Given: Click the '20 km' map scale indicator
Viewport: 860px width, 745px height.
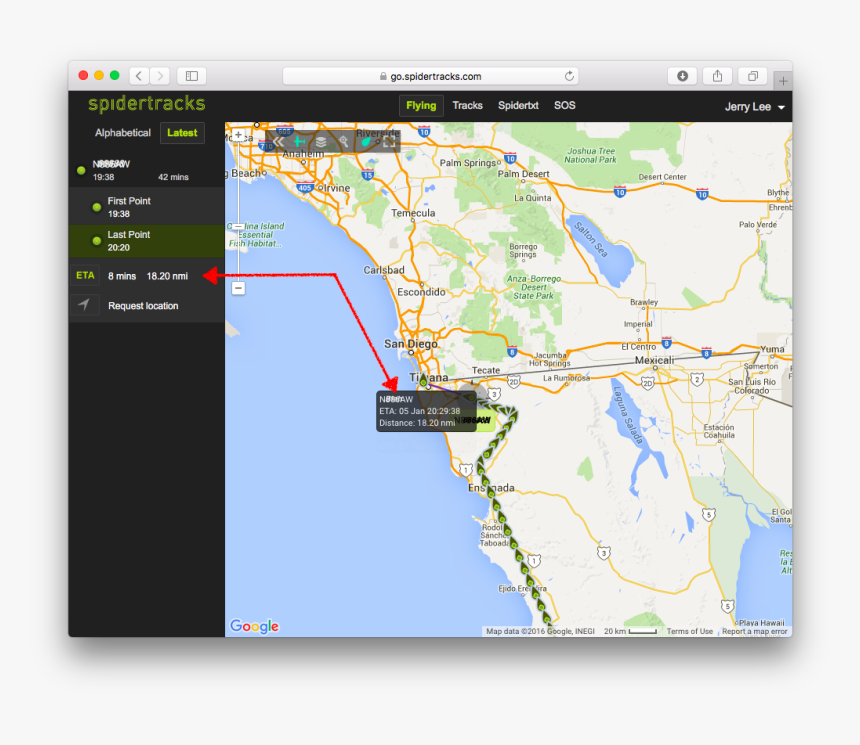Looking at the screenshot, I should click(x=630, y=631).
